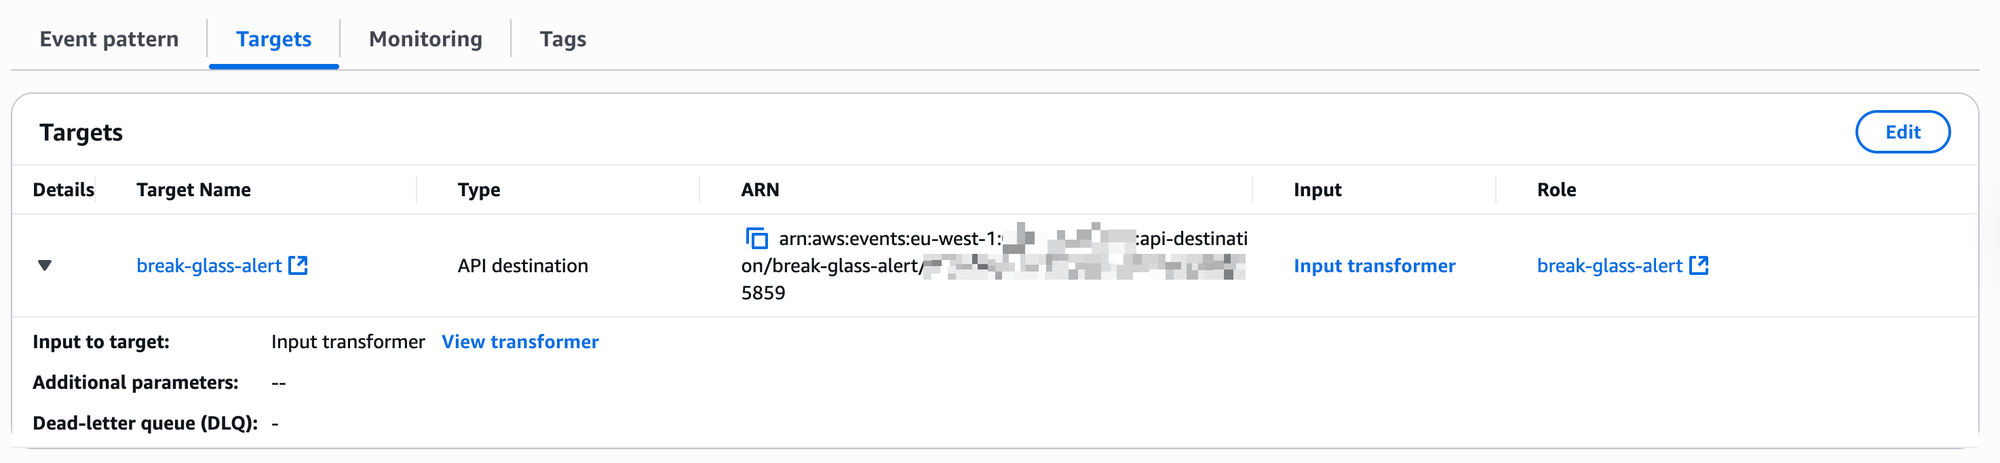This screenshot has height=463, width=2000.
Task: Open the break-glass-alert role link
Action: click(x=1609, y=266)
